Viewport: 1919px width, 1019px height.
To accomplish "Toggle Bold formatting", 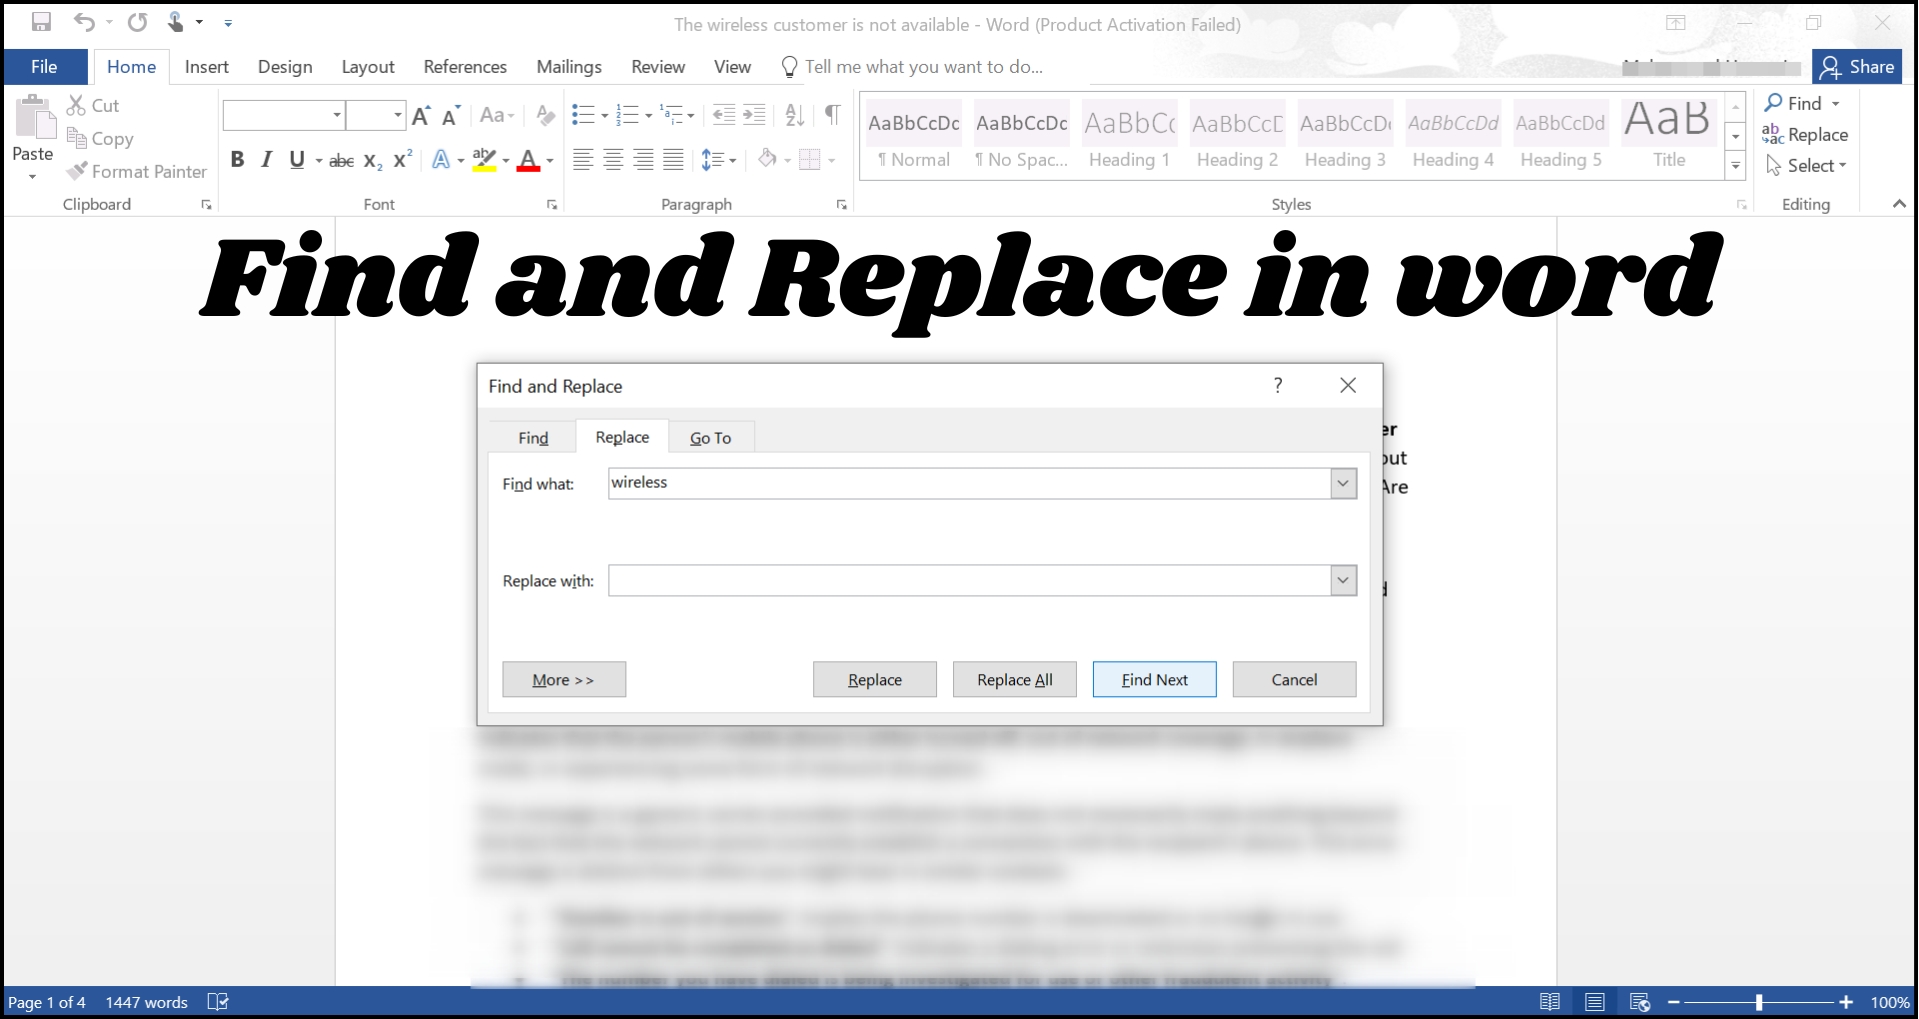I will point(237,159).
